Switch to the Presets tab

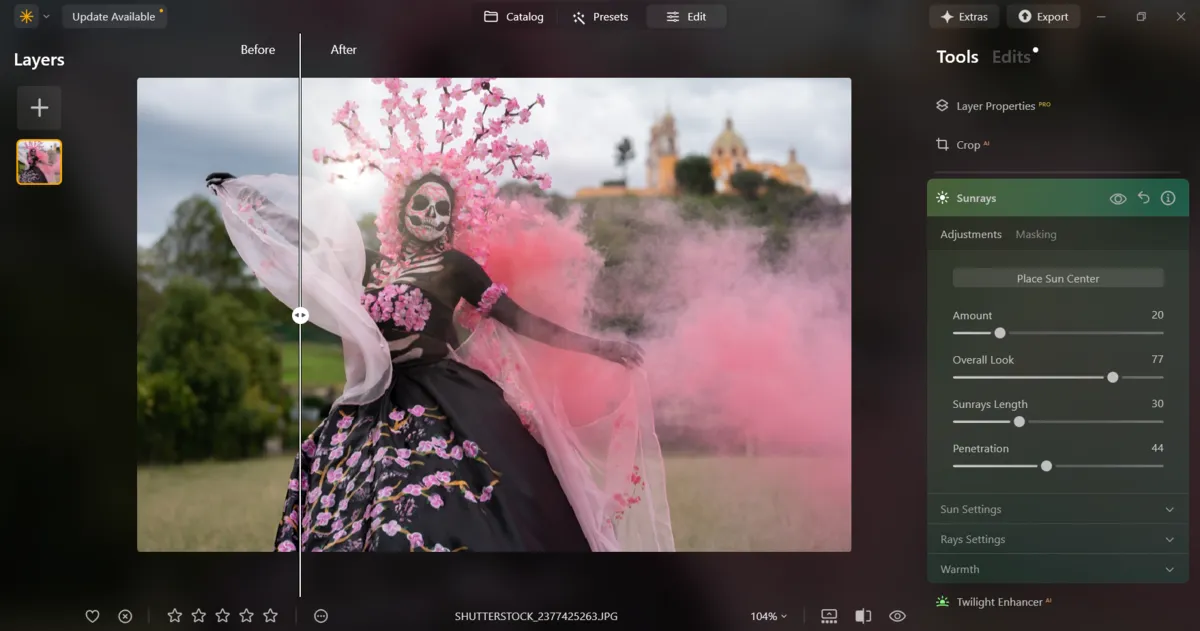[600, 16]
